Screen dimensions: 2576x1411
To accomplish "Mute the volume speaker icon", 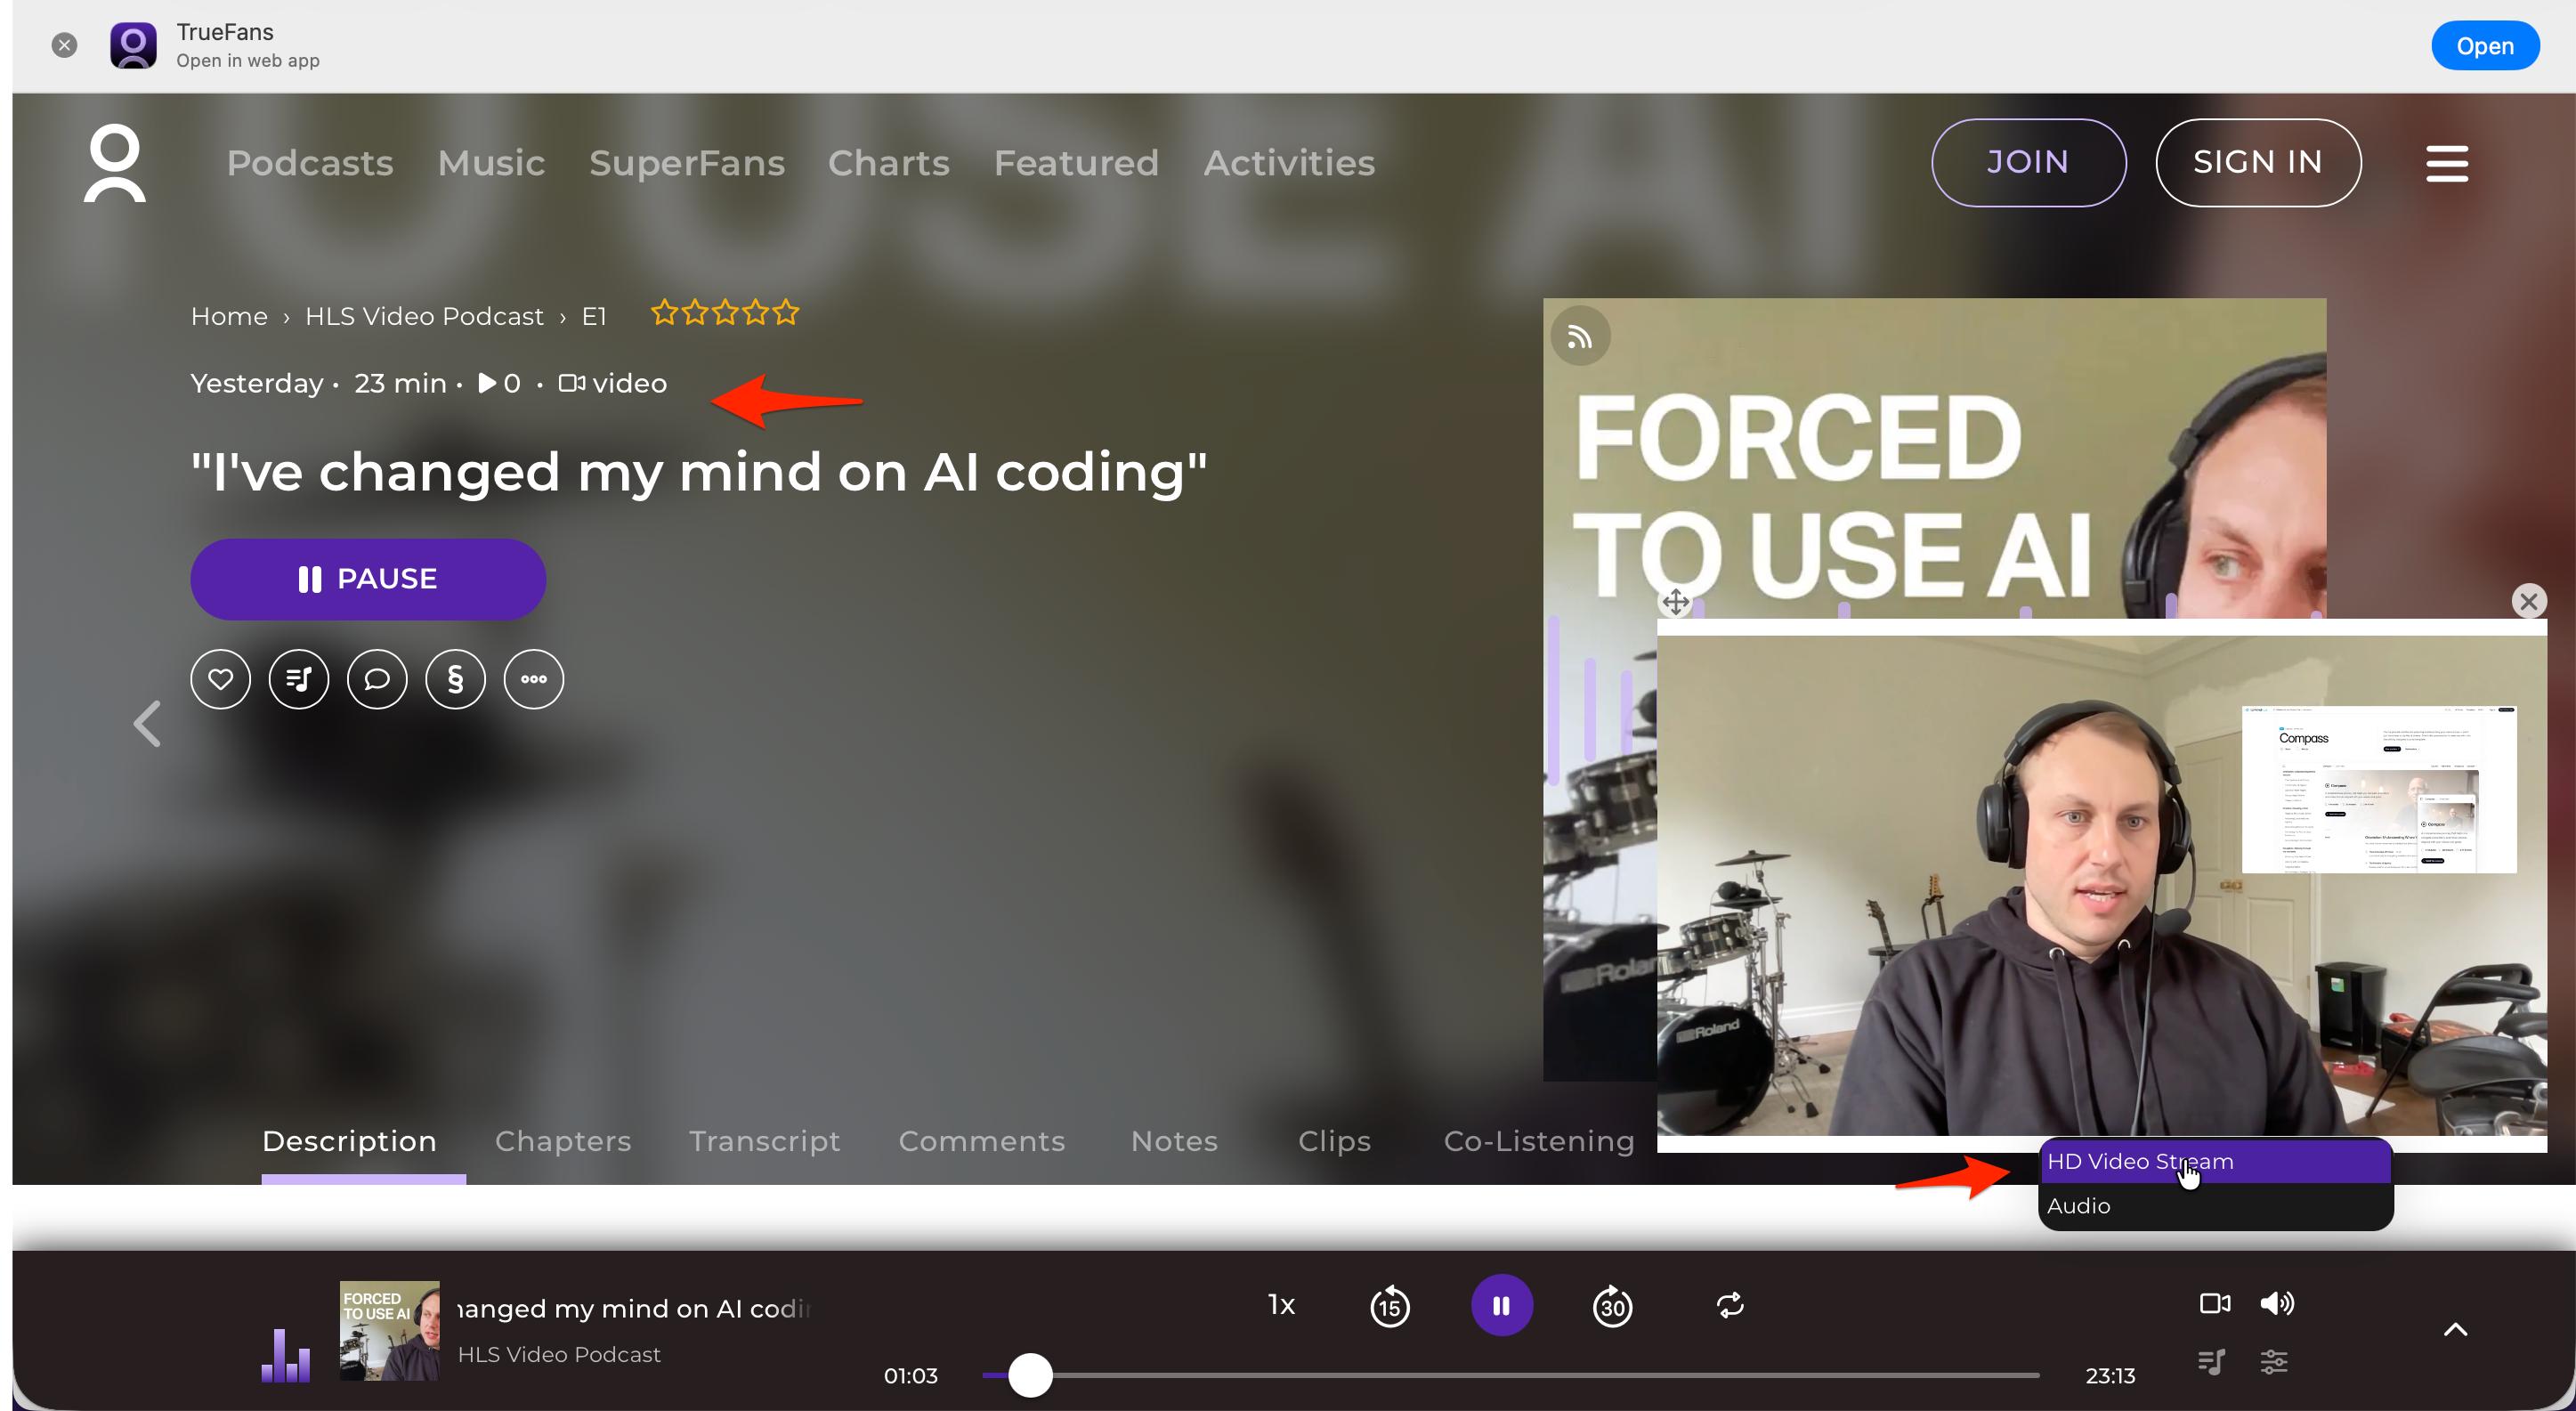I will 2277,1303.
